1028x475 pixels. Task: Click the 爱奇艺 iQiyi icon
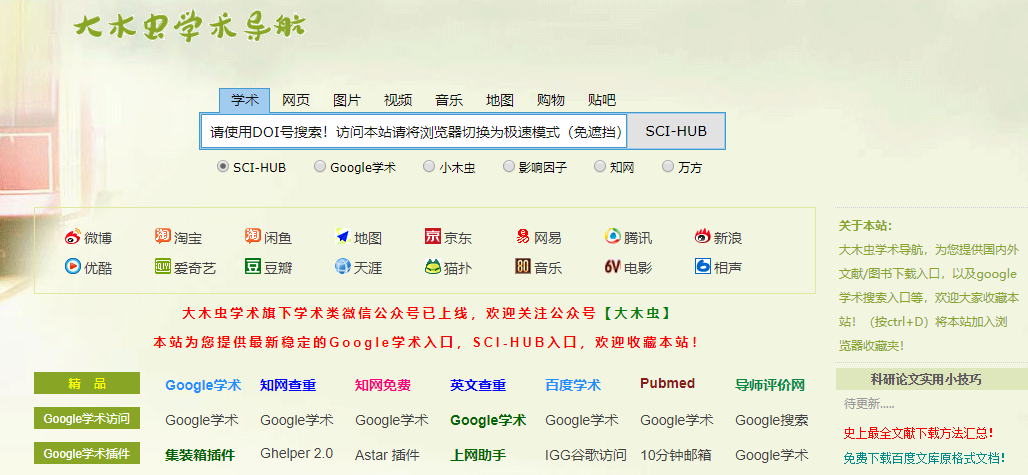[x=163, y=267]
